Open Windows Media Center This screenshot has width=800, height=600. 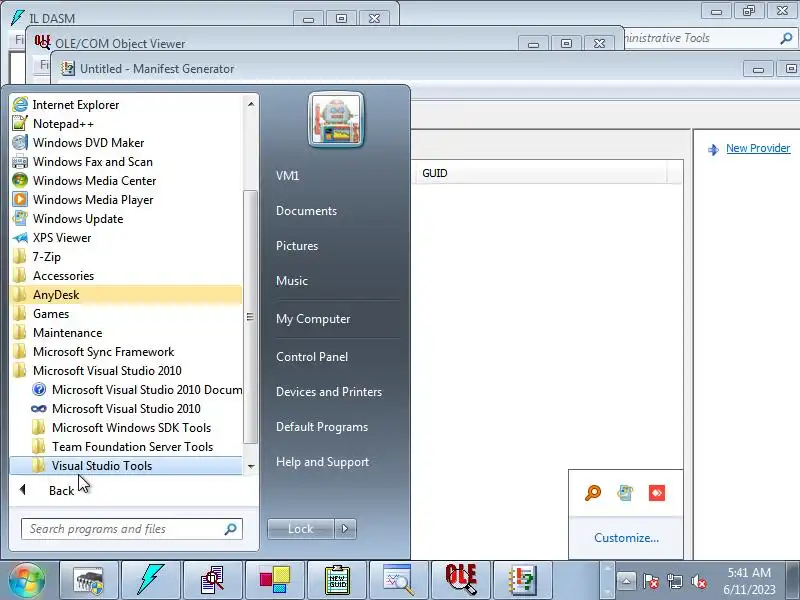(x=126, y=181)
